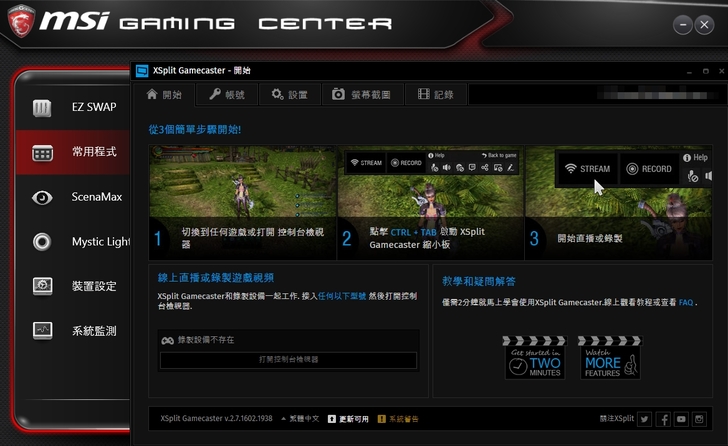Viewport: 728px width, 446px height.
Task: Click CTRL + TAB shortcut text
Action: pyautogui.click(x=413, y=233)
